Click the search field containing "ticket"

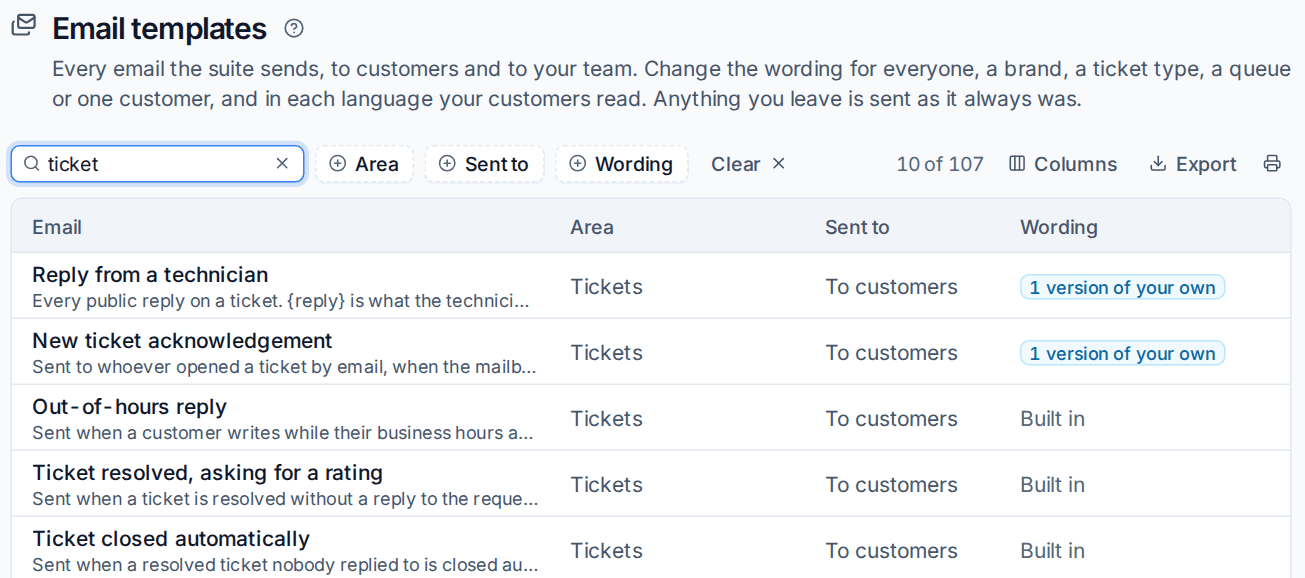158,164
